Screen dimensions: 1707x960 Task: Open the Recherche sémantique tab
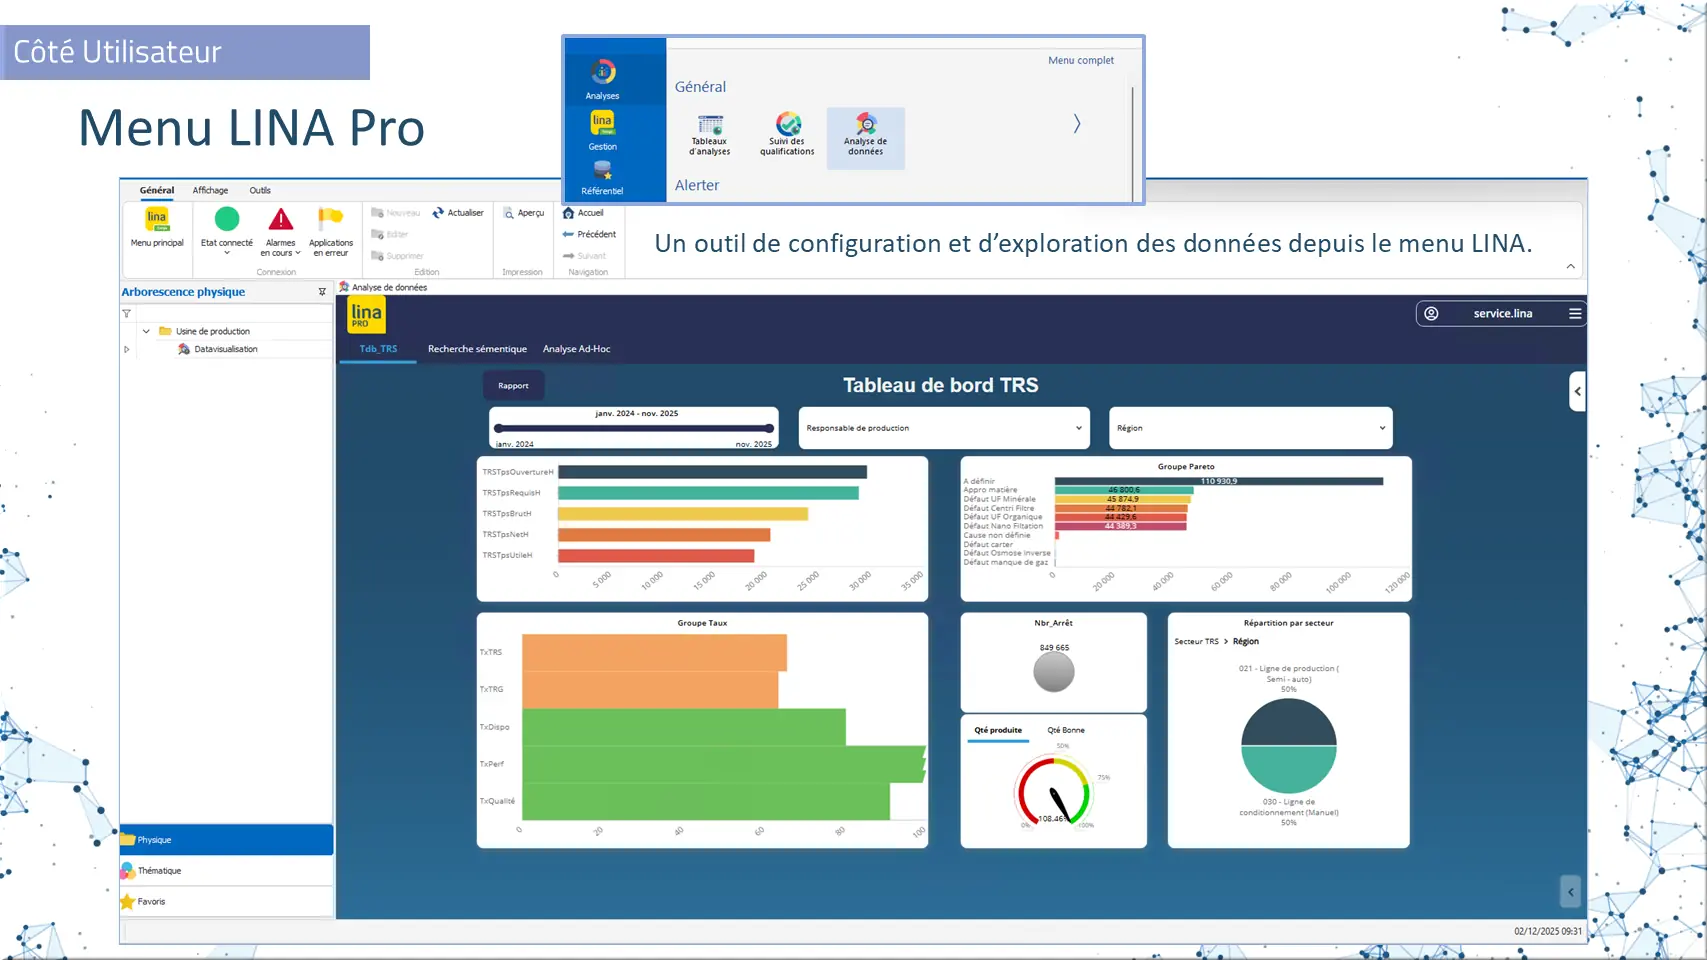(477, 349)
